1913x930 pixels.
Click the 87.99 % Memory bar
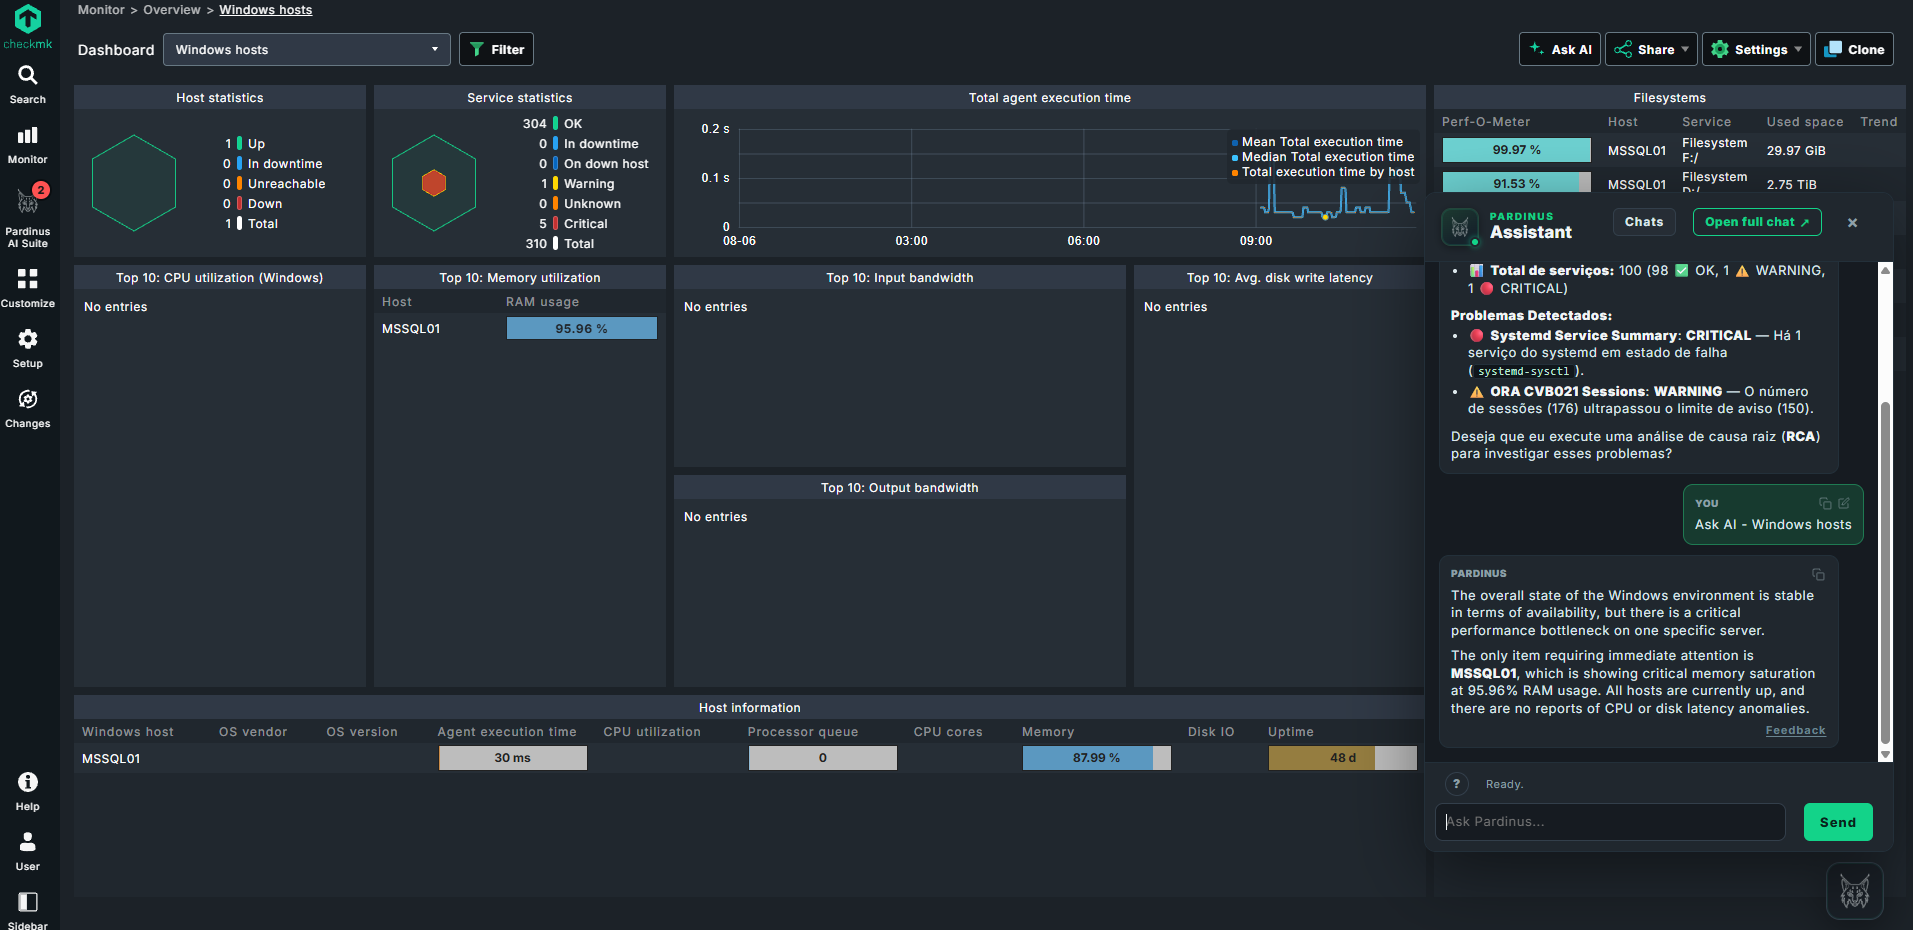point(1096,758)
